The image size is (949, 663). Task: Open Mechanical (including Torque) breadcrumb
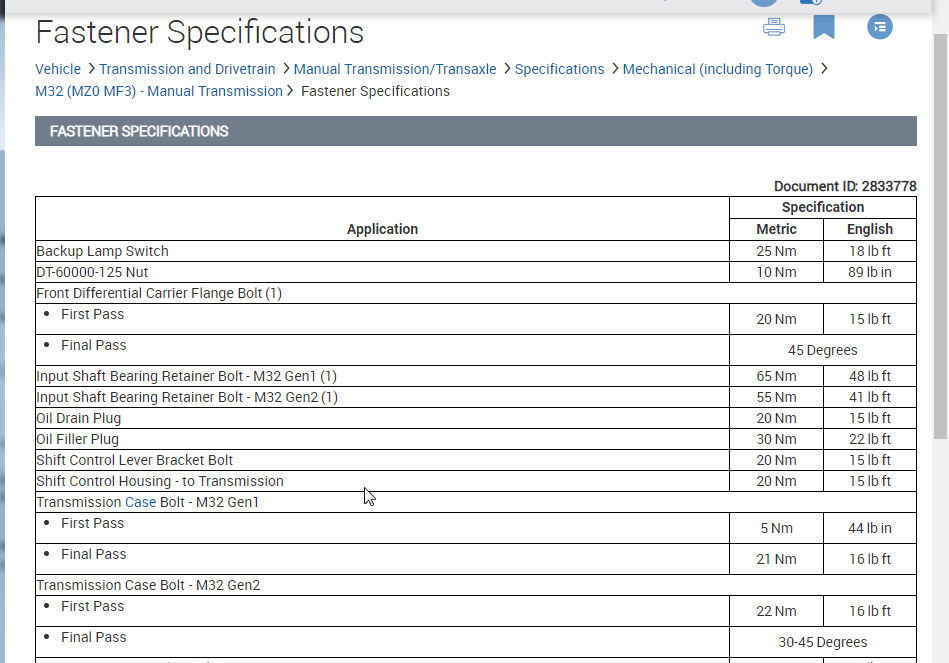click(717, 69)
